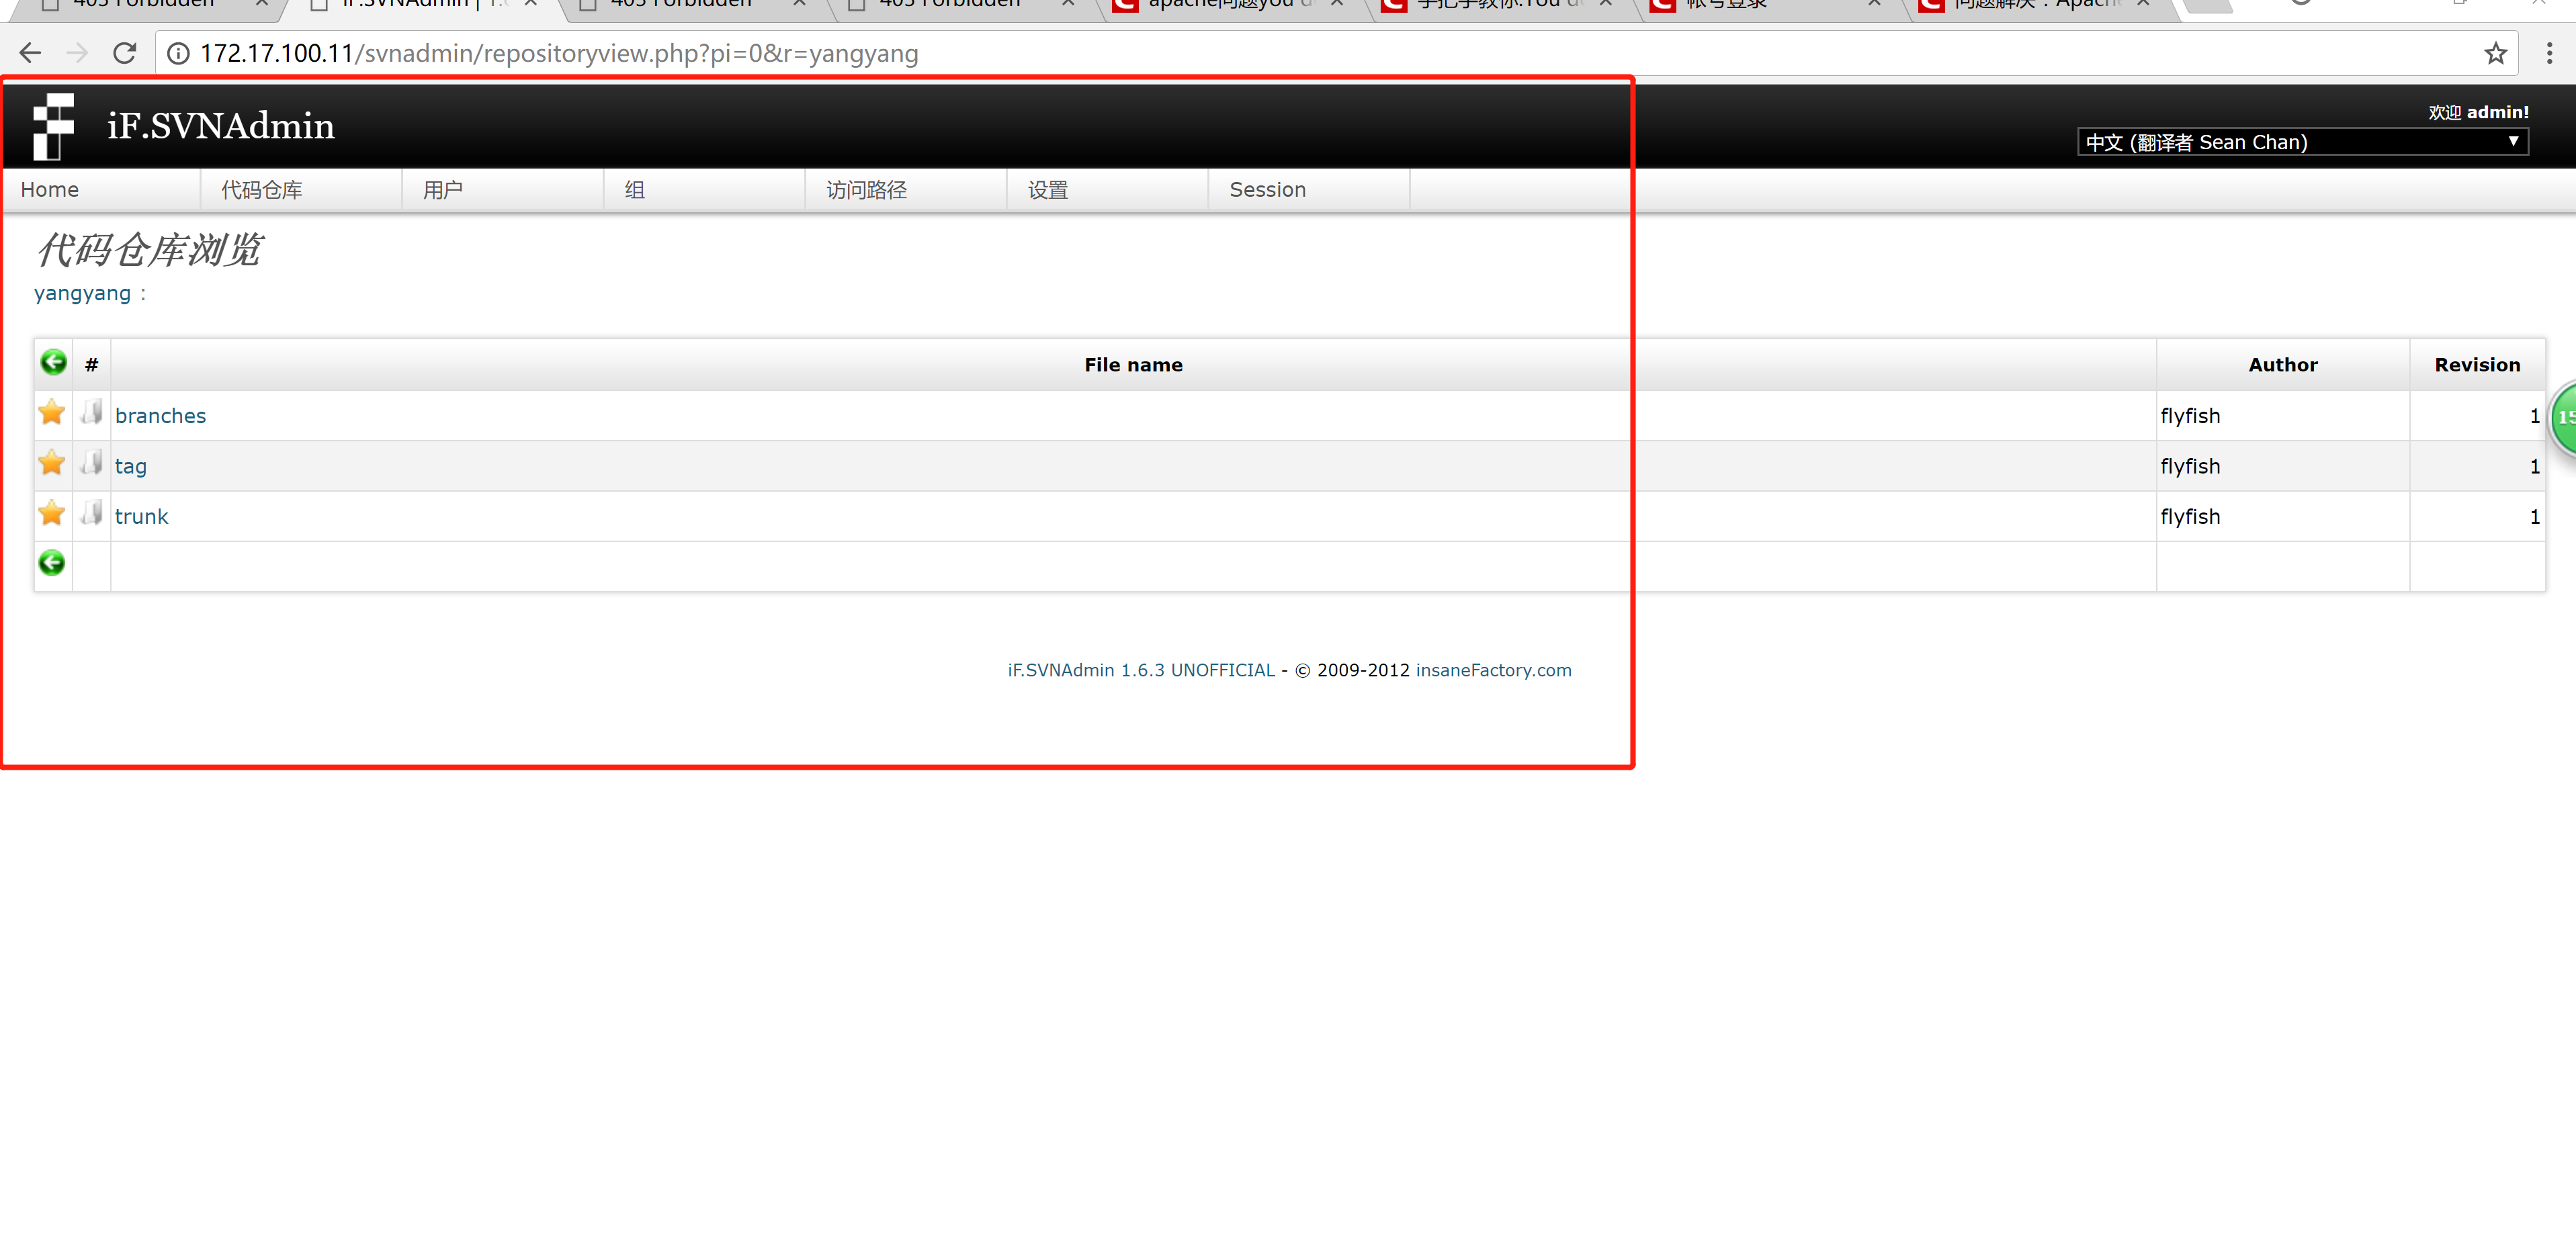Visit the insaneFactory.com footer link

point(1493,670)
